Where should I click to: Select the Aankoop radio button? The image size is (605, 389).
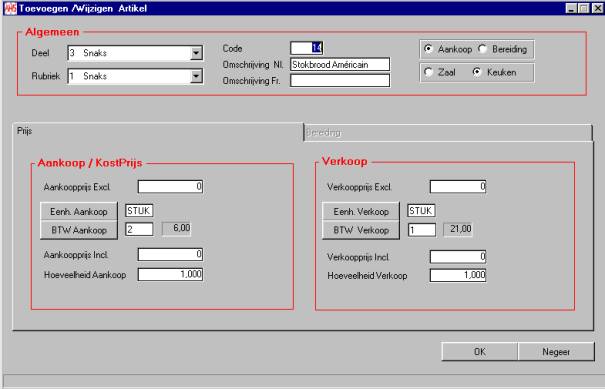[428, 49]
